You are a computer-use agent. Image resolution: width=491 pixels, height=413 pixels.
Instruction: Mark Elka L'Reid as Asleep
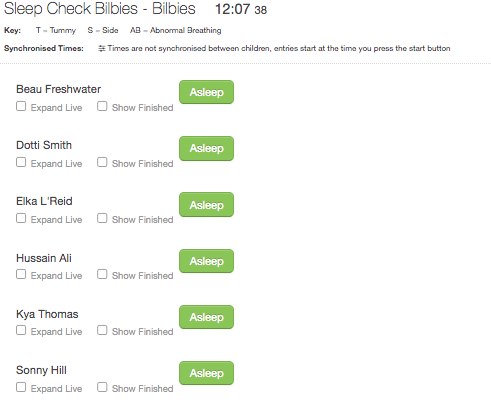tap(206, 205)
